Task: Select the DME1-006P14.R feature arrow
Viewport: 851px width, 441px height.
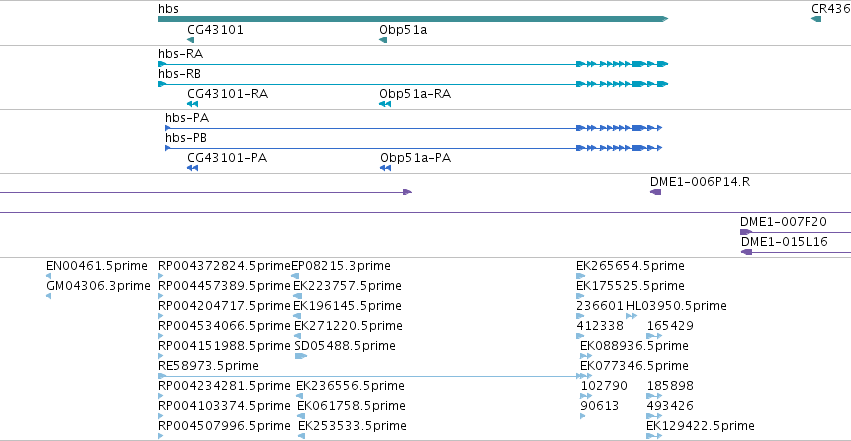Action: 656,192
